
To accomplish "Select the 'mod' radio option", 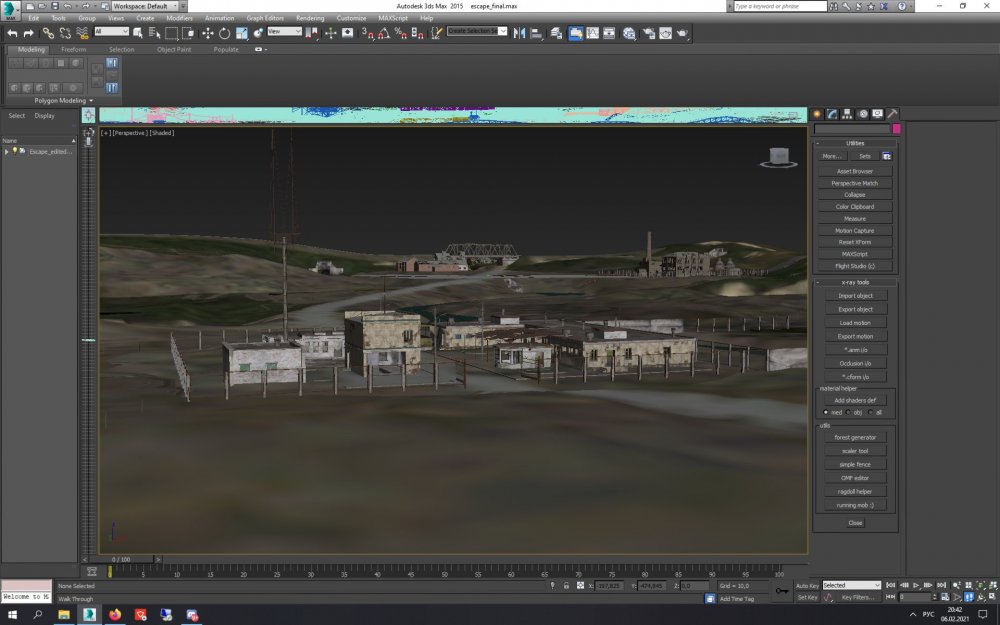I will pyautogui.click(x=827, y=412).
